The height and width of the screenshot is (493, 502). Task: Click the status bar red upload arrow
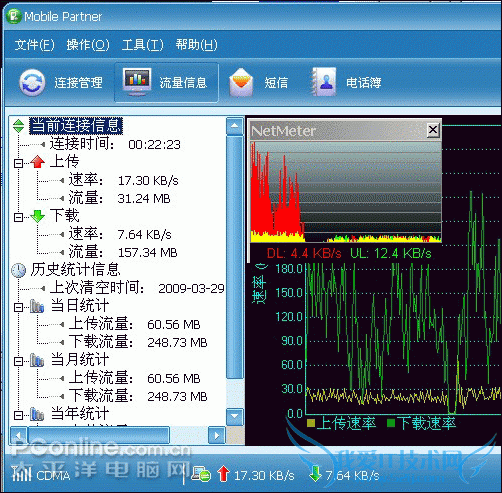[223, 474]
